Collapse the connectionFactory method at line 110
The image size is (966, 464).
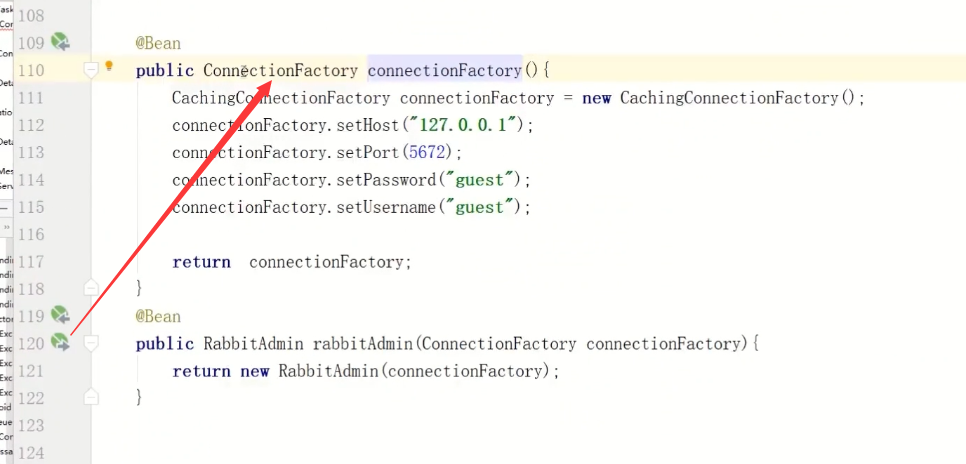pyautogui.click(x=91, y=71)
